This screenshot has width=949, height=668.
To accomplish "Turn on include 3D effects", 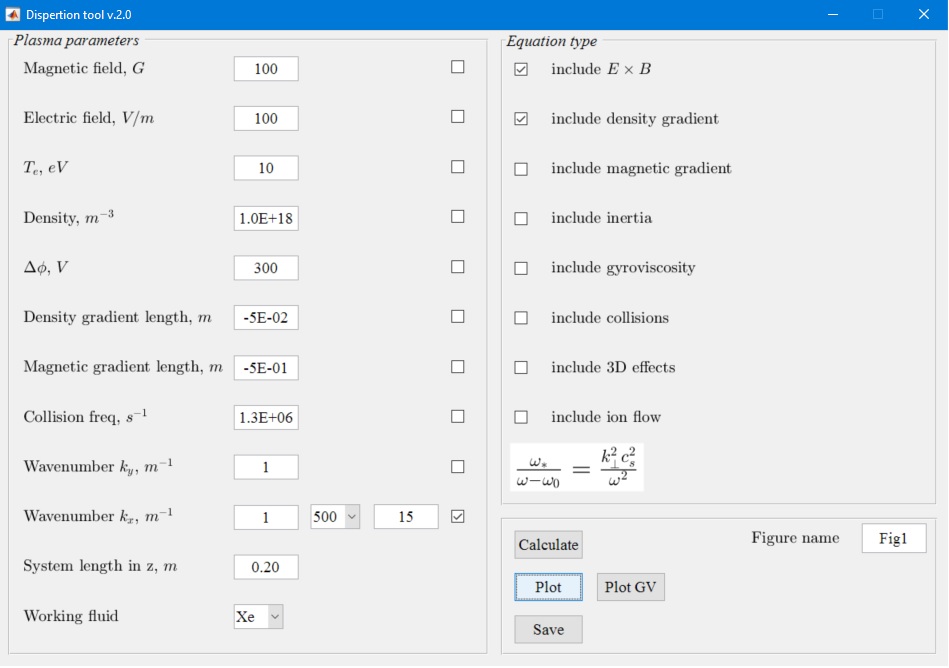I will click(520, 367).
